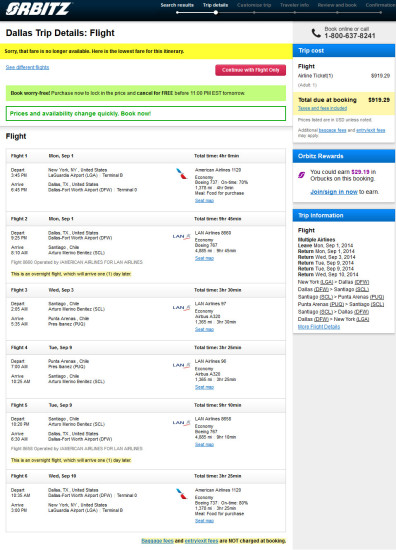Click American Airlines logo in Flight 6
This screenshot has width=396, height=550.
pos(181,494)
